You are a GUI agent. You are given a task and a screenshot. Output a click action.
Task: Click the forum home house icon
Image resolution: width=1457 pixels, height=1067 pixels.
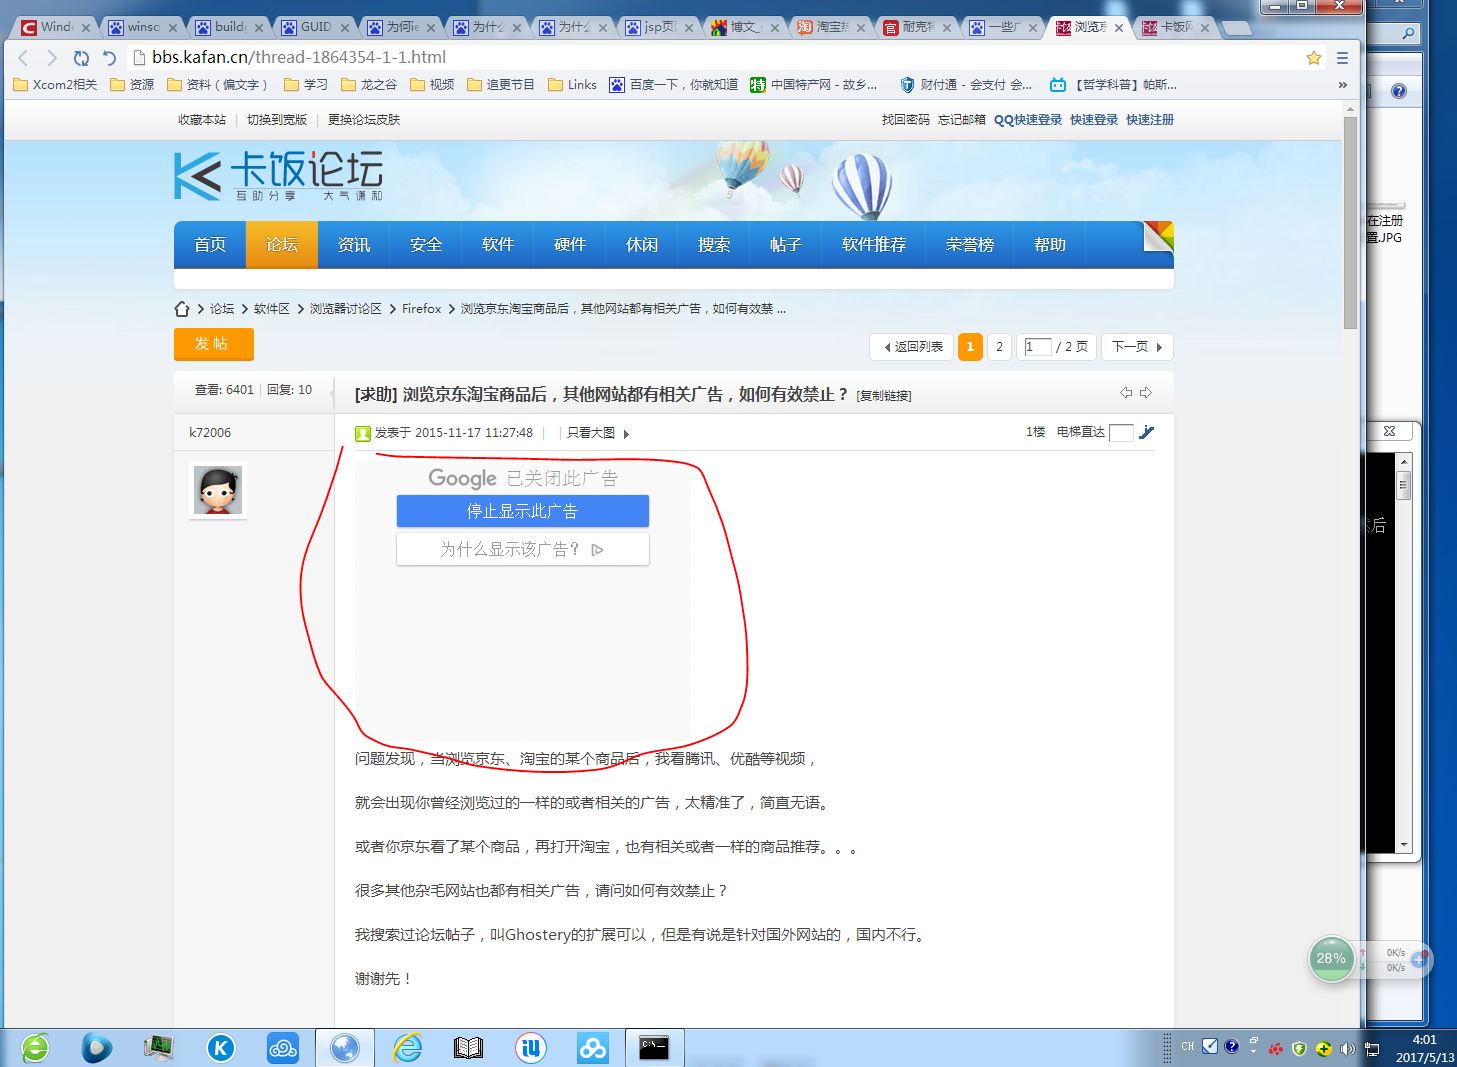pyautogui.click(x=182, y=309)
